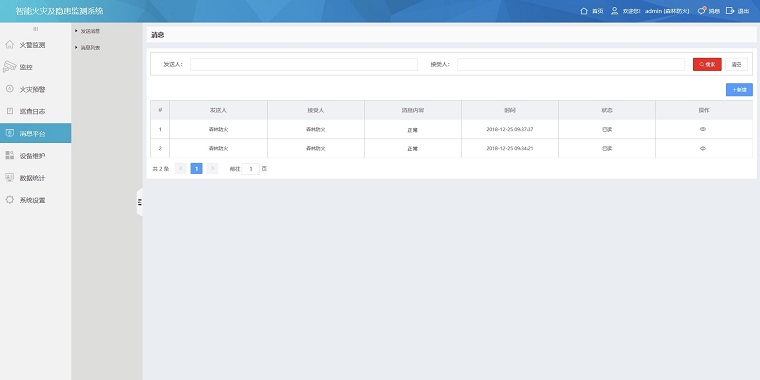Click the red 搜索 search button
This screenshot has height=380, width=760.
pos(707,64)
